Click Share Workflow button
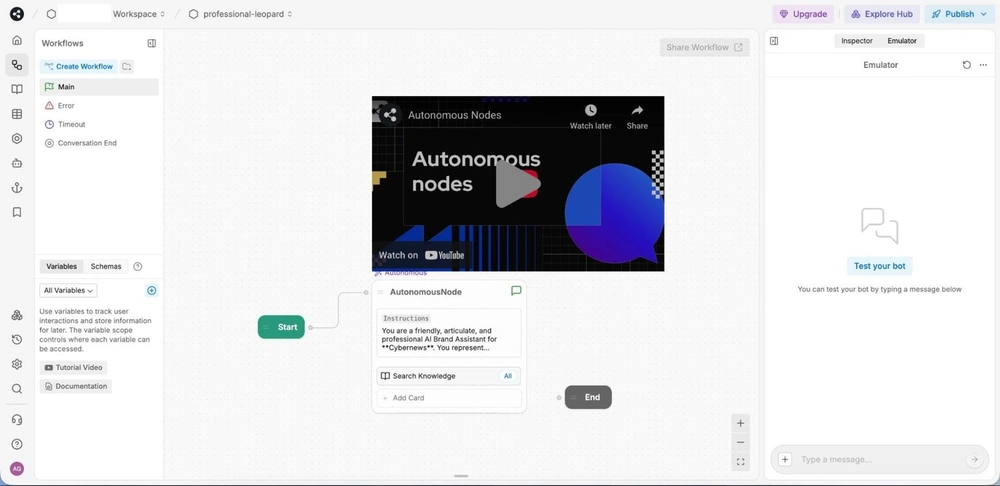Image resolution: width=1000 pixels, height=486 pixels. (704, 47)
